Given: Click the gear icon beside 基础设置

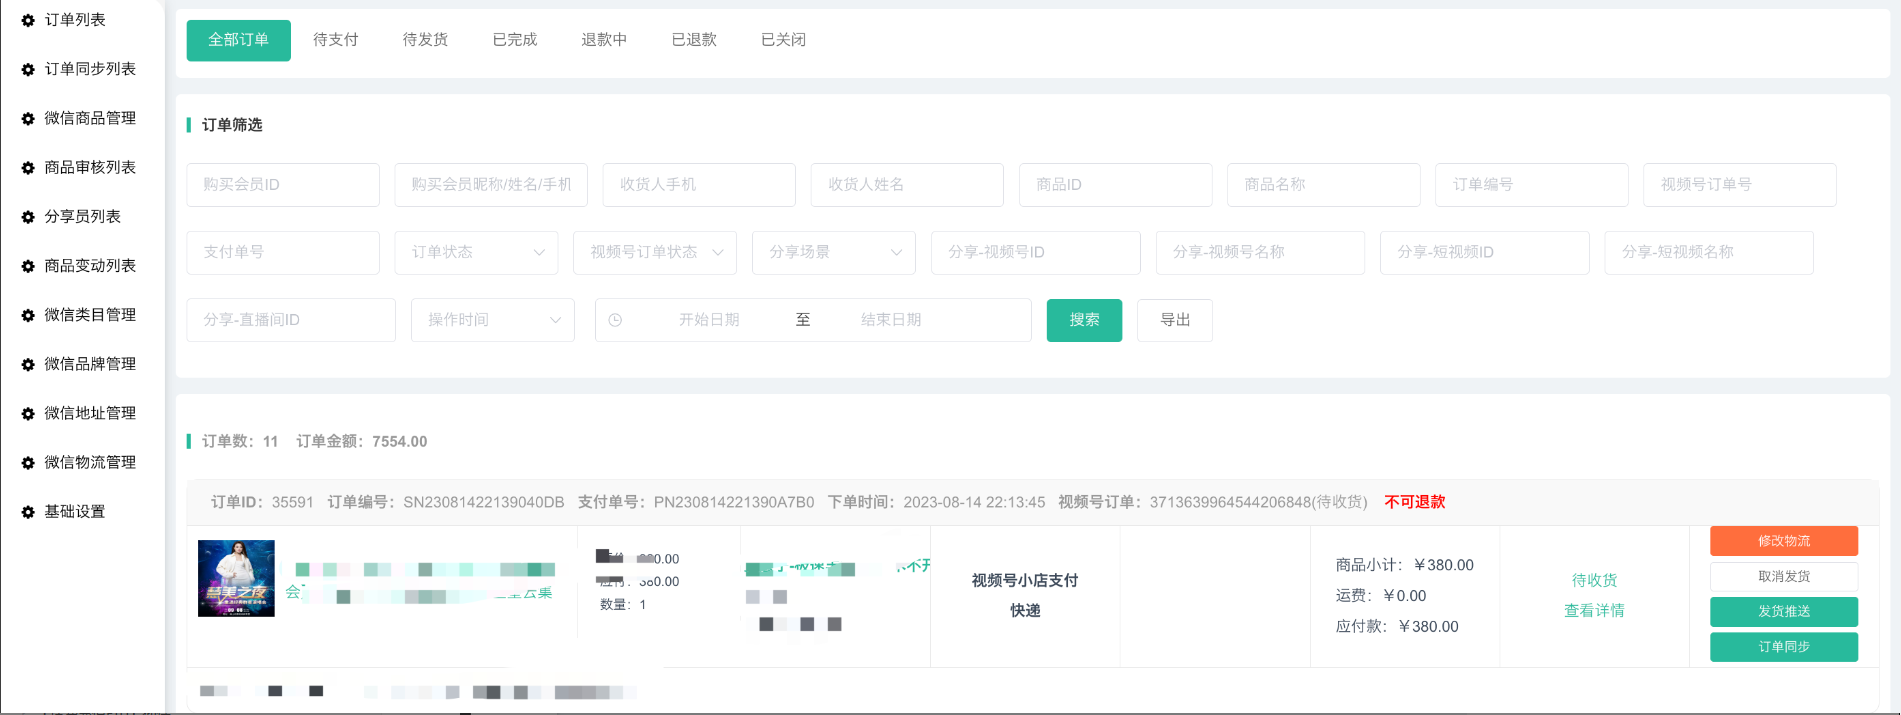Looking at the screenshot, I should [28, 512].
